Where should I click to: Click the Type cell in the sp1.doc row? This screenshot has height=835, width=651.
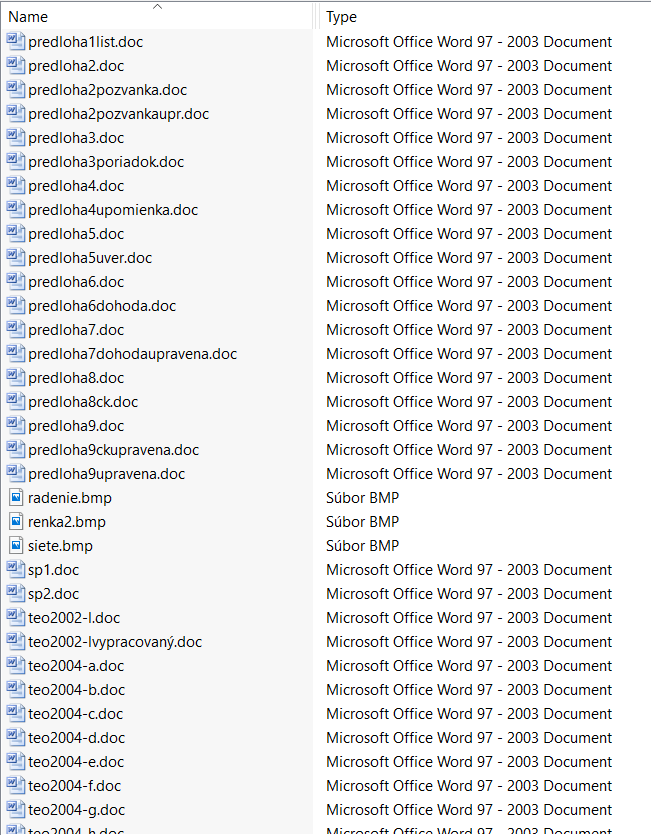(x=469, y=569)
